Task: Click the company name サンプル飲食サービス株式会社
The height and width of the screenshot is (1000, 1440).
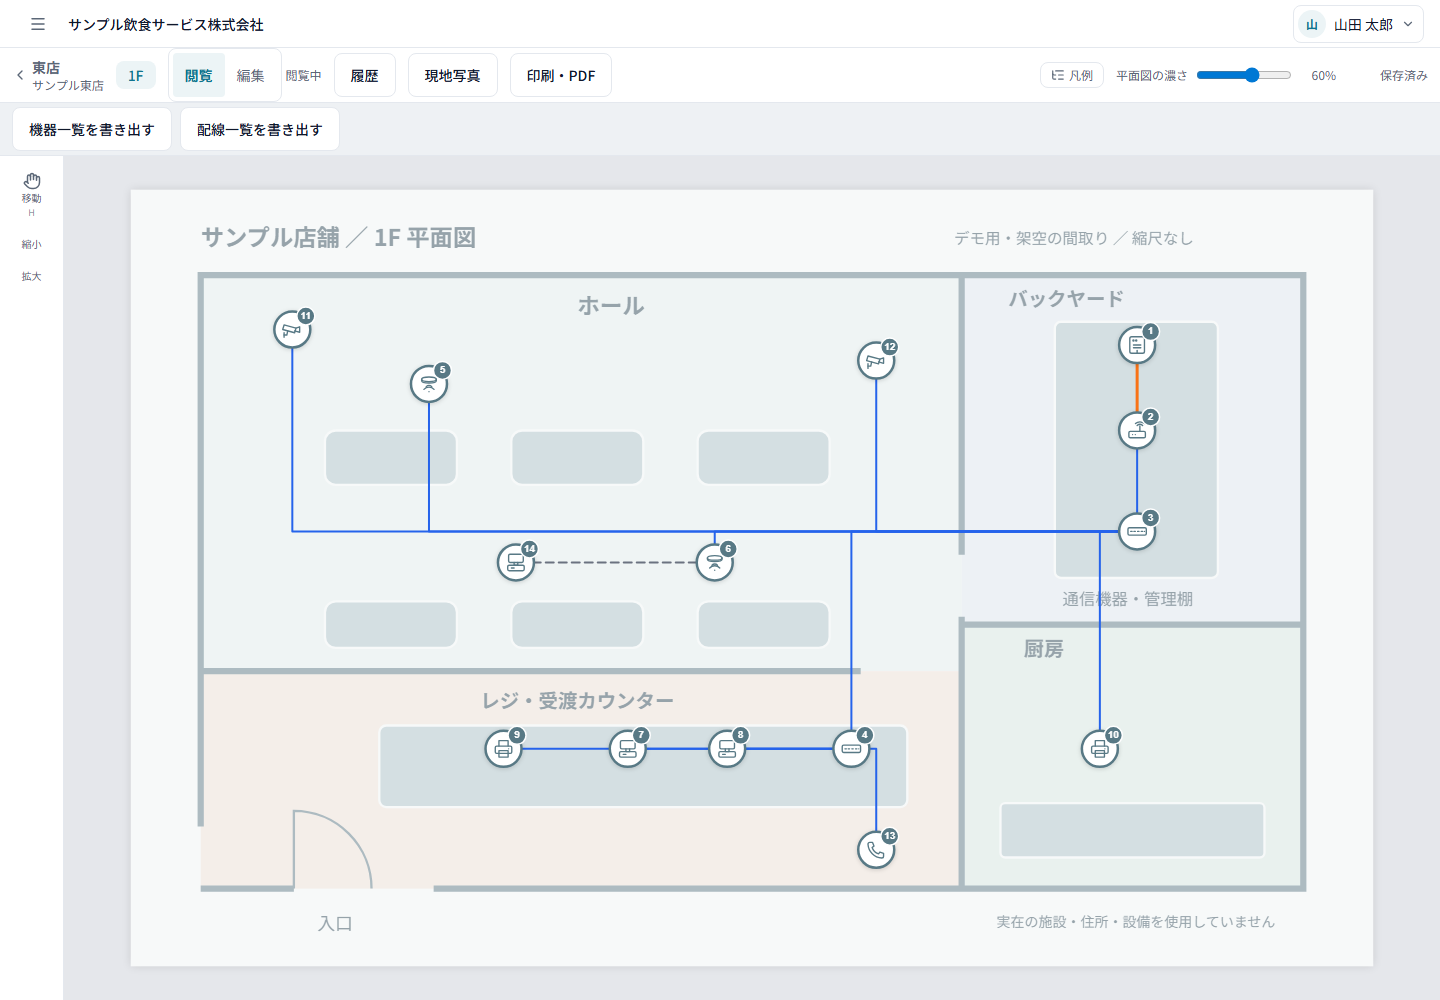Action: point(166,24)
